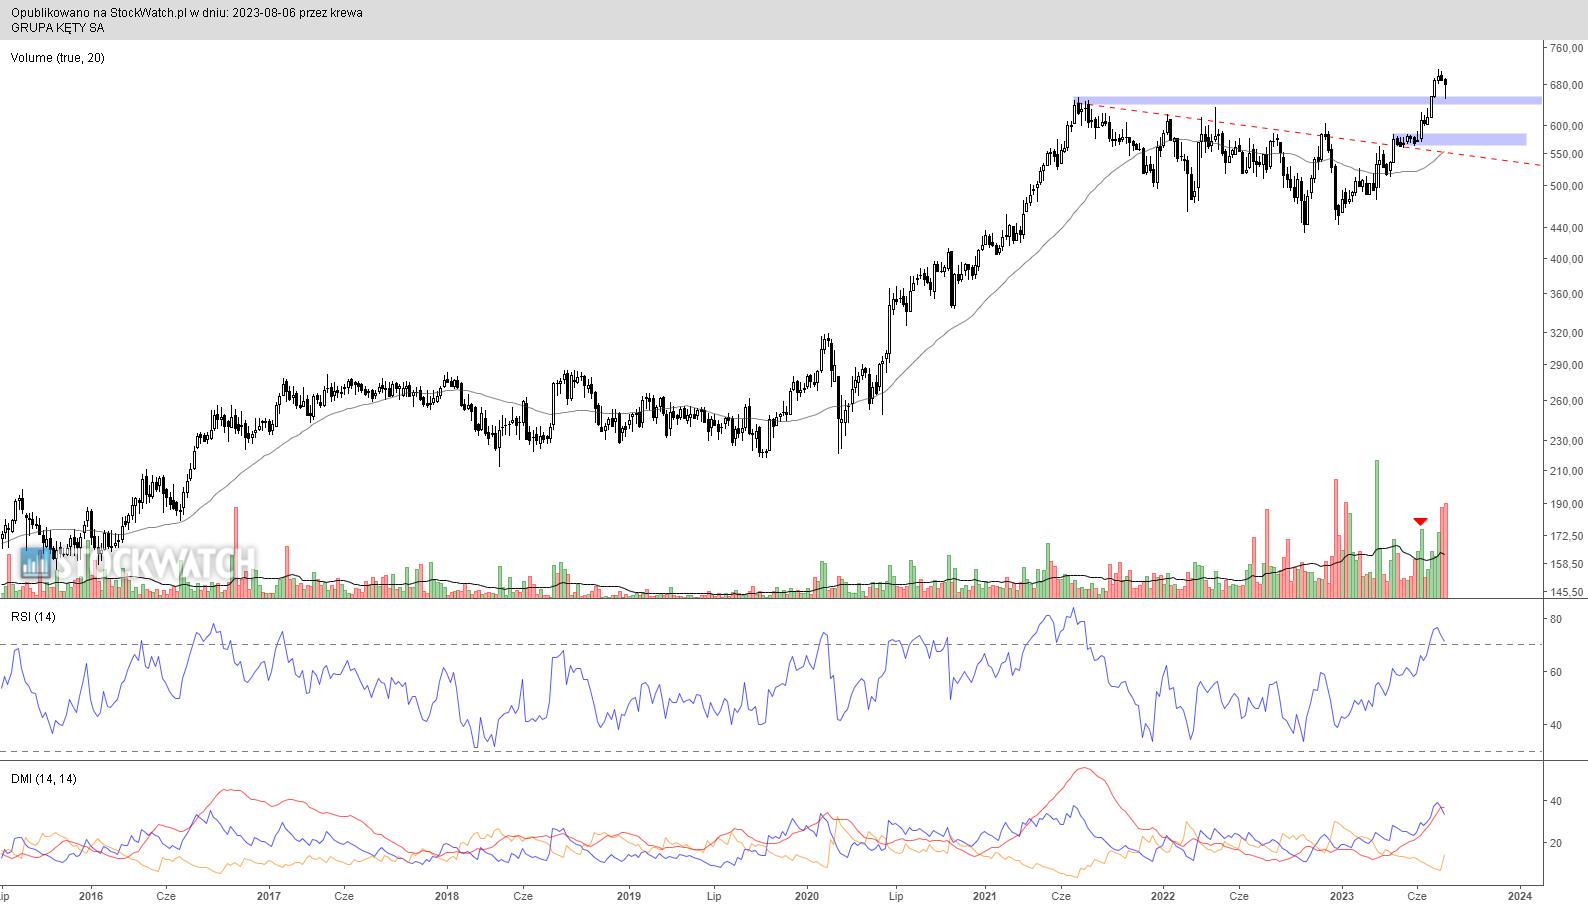Screen dimensions: 1588x904
Task: Click the 'Cze' label between 2023 and 2024
Action: pyautogui.click(x=1417, y=896)
